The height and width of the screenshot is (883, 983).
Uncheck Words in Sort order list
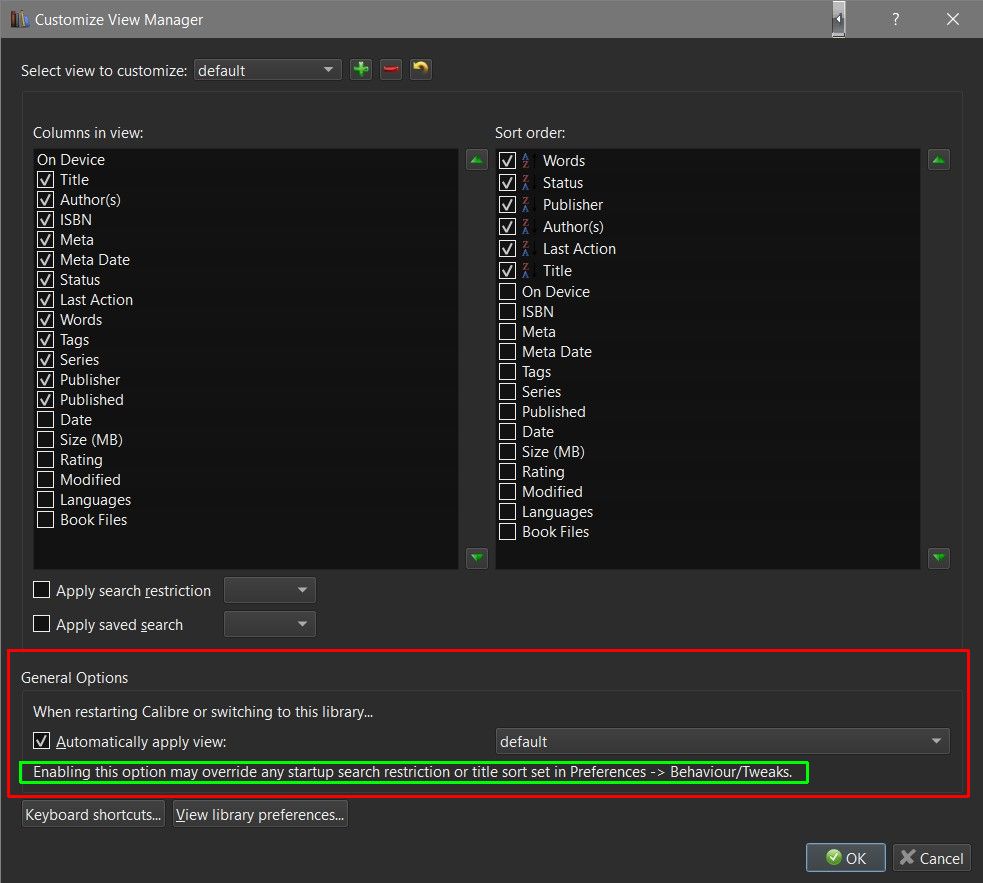point(507,161)
